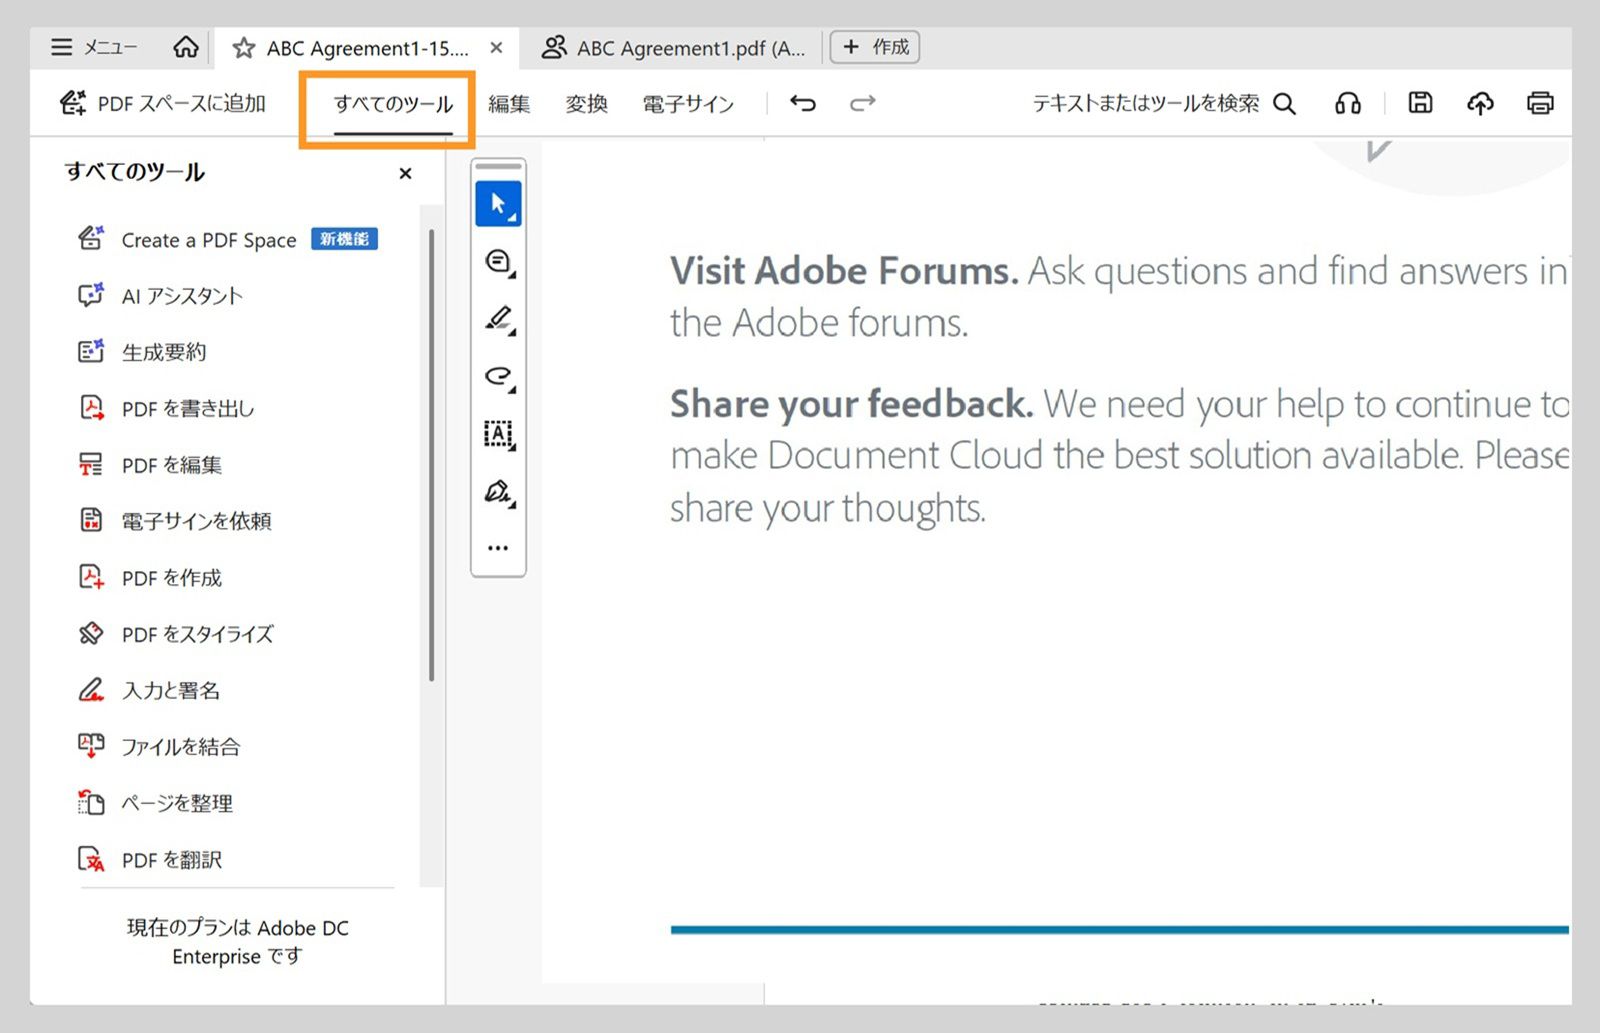Open the ページを整理 organize pages tool
Image resolution: width=1600 pixels, height=1033 pixels.
click(175, 803)
